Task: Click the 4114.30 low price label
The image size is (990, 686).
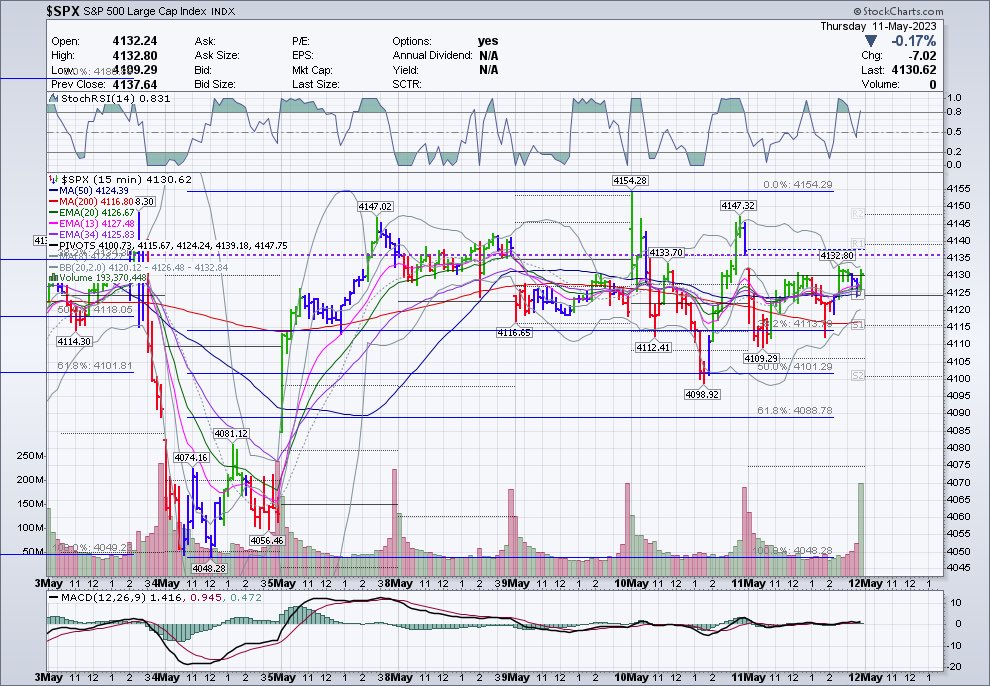Action: point(74,341)
